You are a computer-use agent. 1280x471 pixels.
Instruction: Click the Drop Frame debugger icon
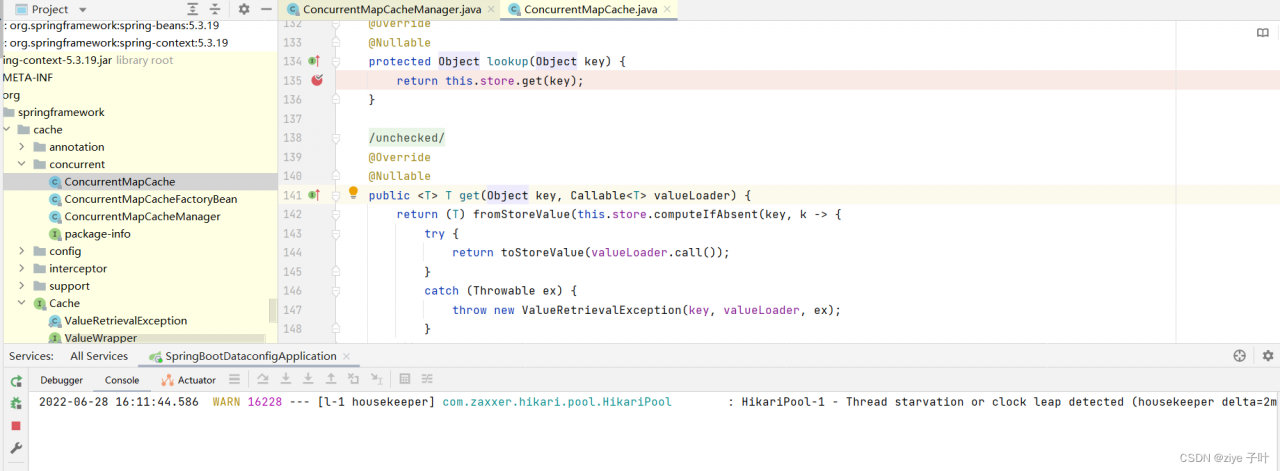(x=353, y=379)
